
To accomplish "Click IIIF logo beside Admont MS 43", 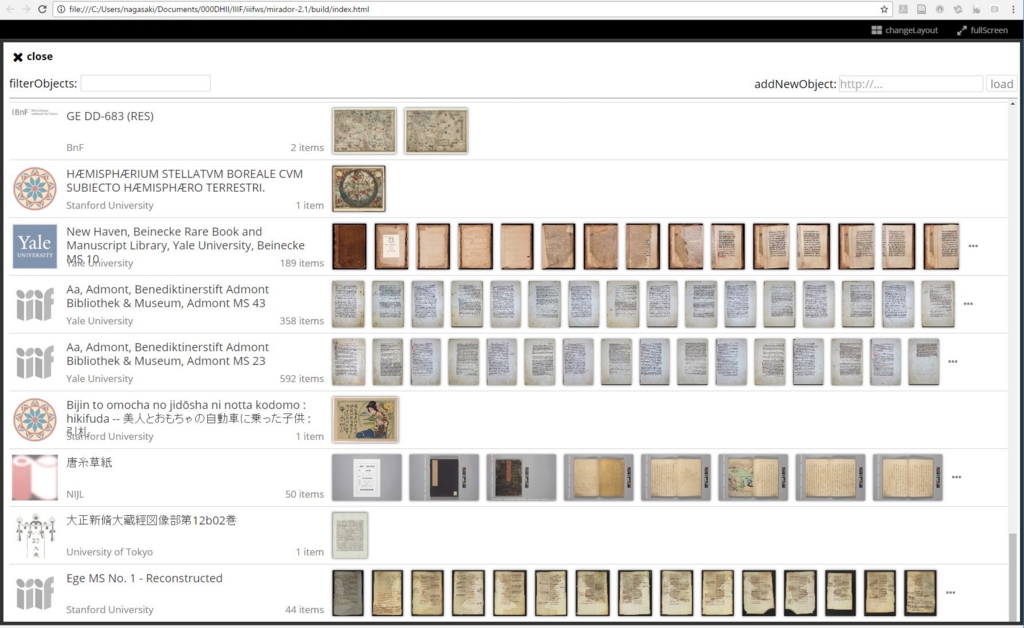I will coord(35,304).
